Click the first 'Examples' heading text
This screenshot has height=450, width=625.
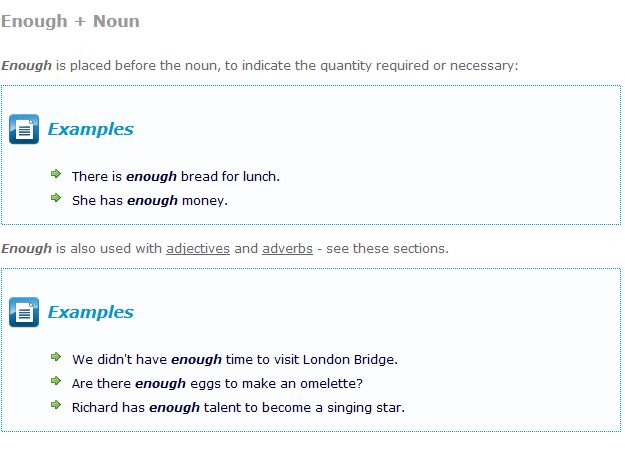click(x=90, y=129)
